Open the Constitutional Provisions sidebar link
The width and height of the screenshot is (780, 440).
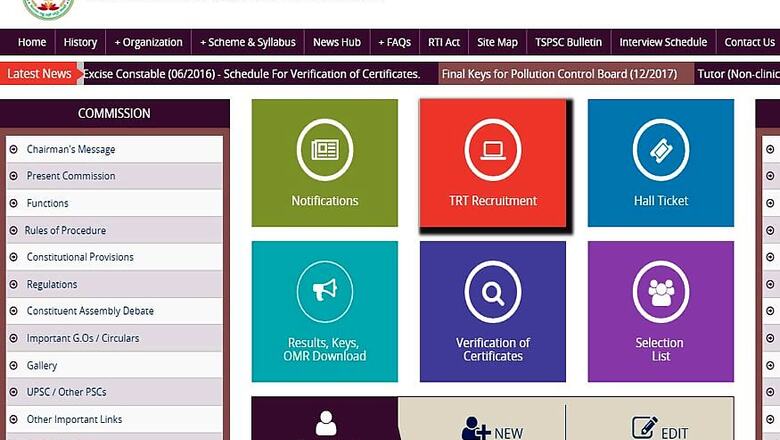coord(79,257)
